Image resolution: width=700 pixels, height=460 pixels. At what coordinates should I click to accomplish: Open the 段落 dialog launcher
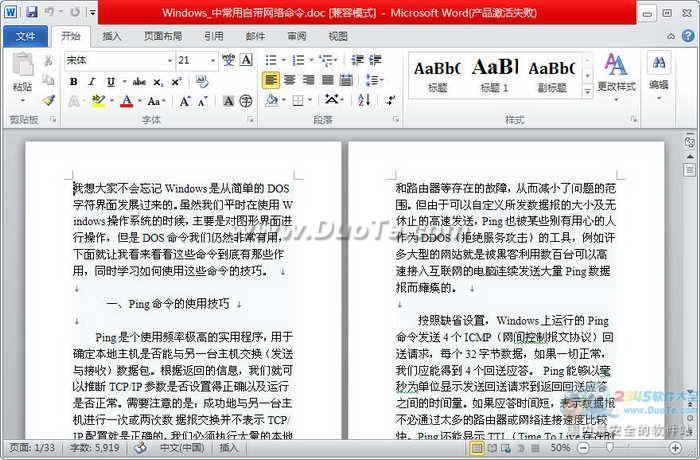[x=396, y=120]
